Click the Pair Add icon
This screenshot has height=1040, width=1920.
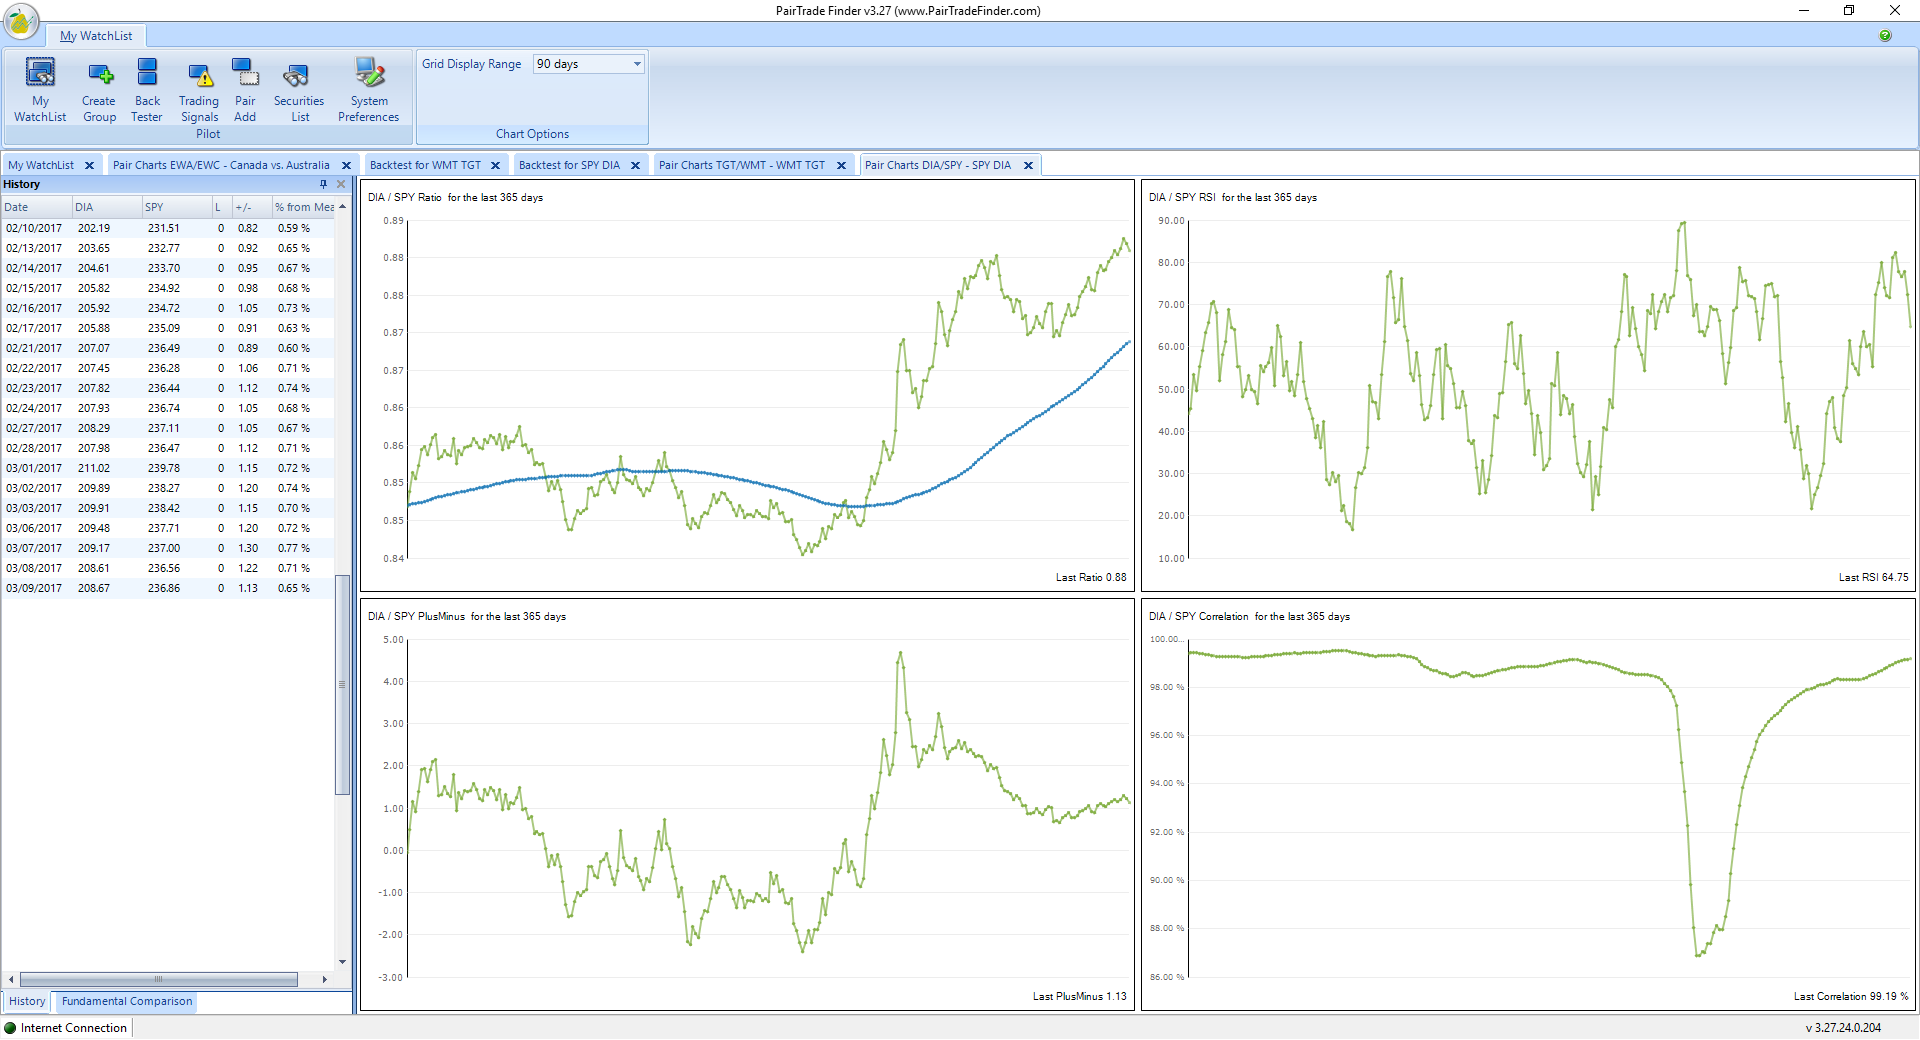245,89
